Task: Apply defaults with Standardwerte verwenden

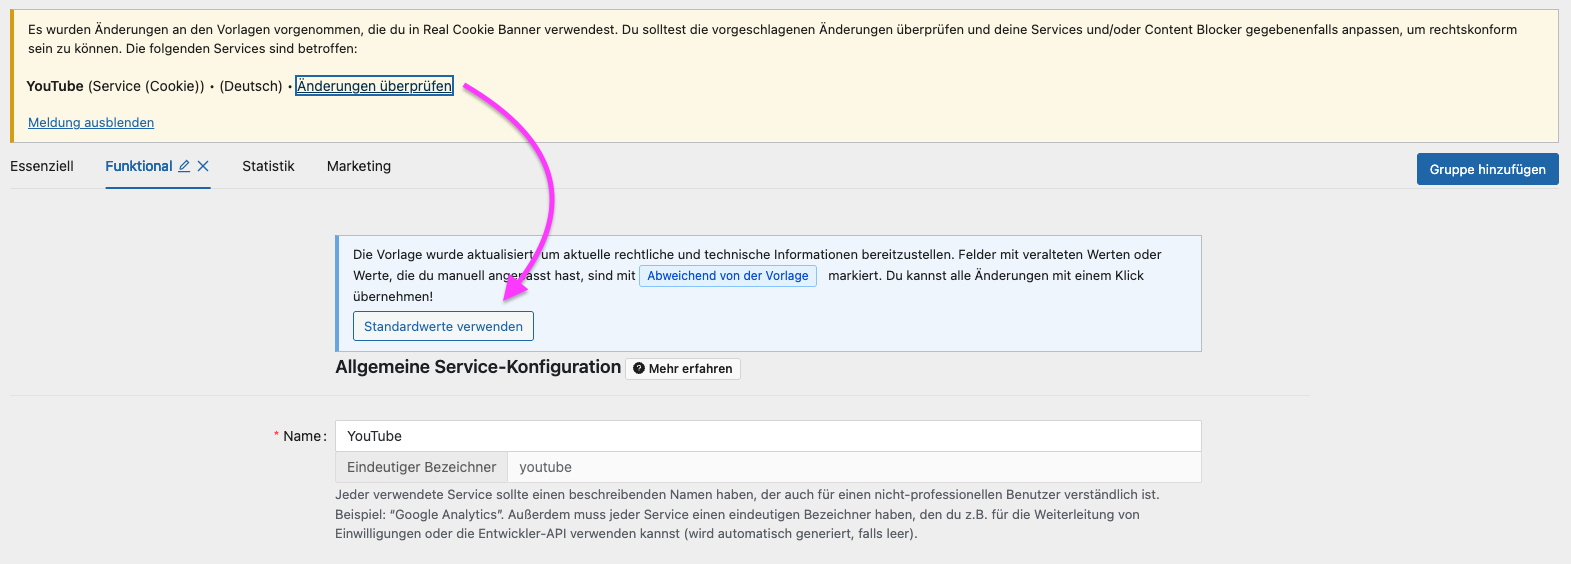Action: point(443,326)
